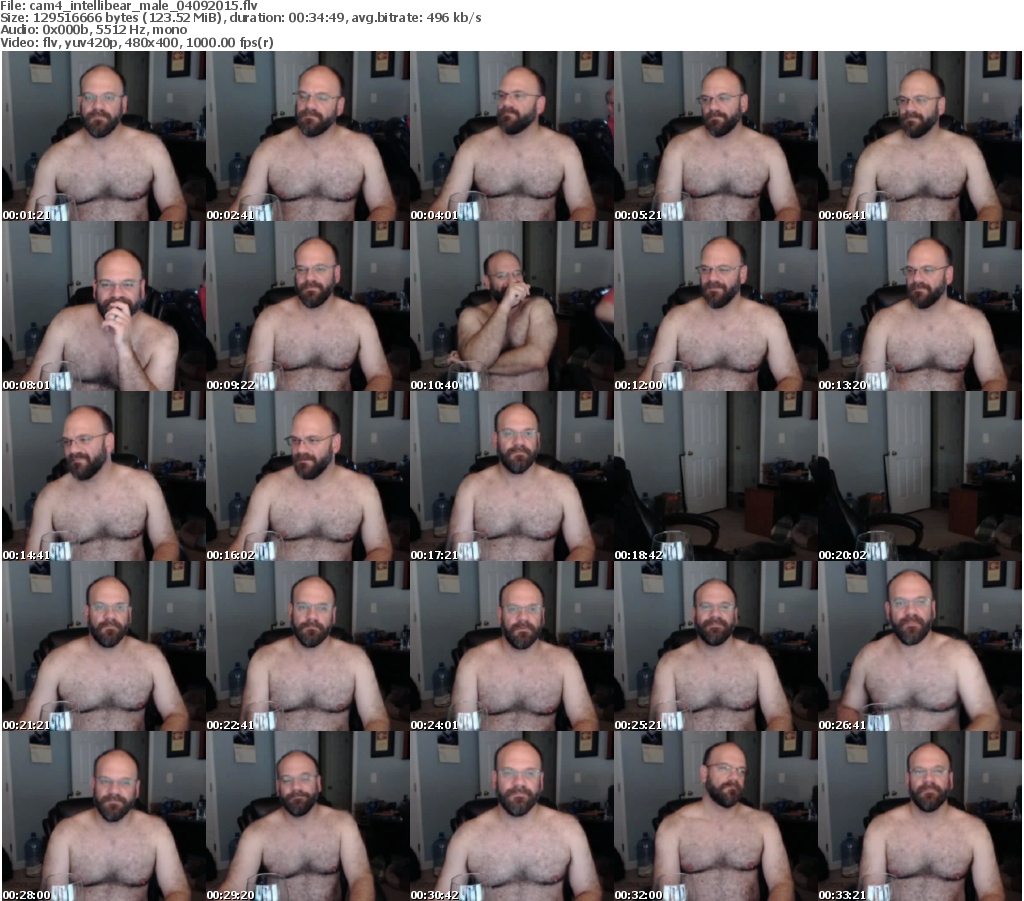Select the frame with timestamp 00:17:21
Screen dimensions: 1024x901
click(x=512, y=476)
